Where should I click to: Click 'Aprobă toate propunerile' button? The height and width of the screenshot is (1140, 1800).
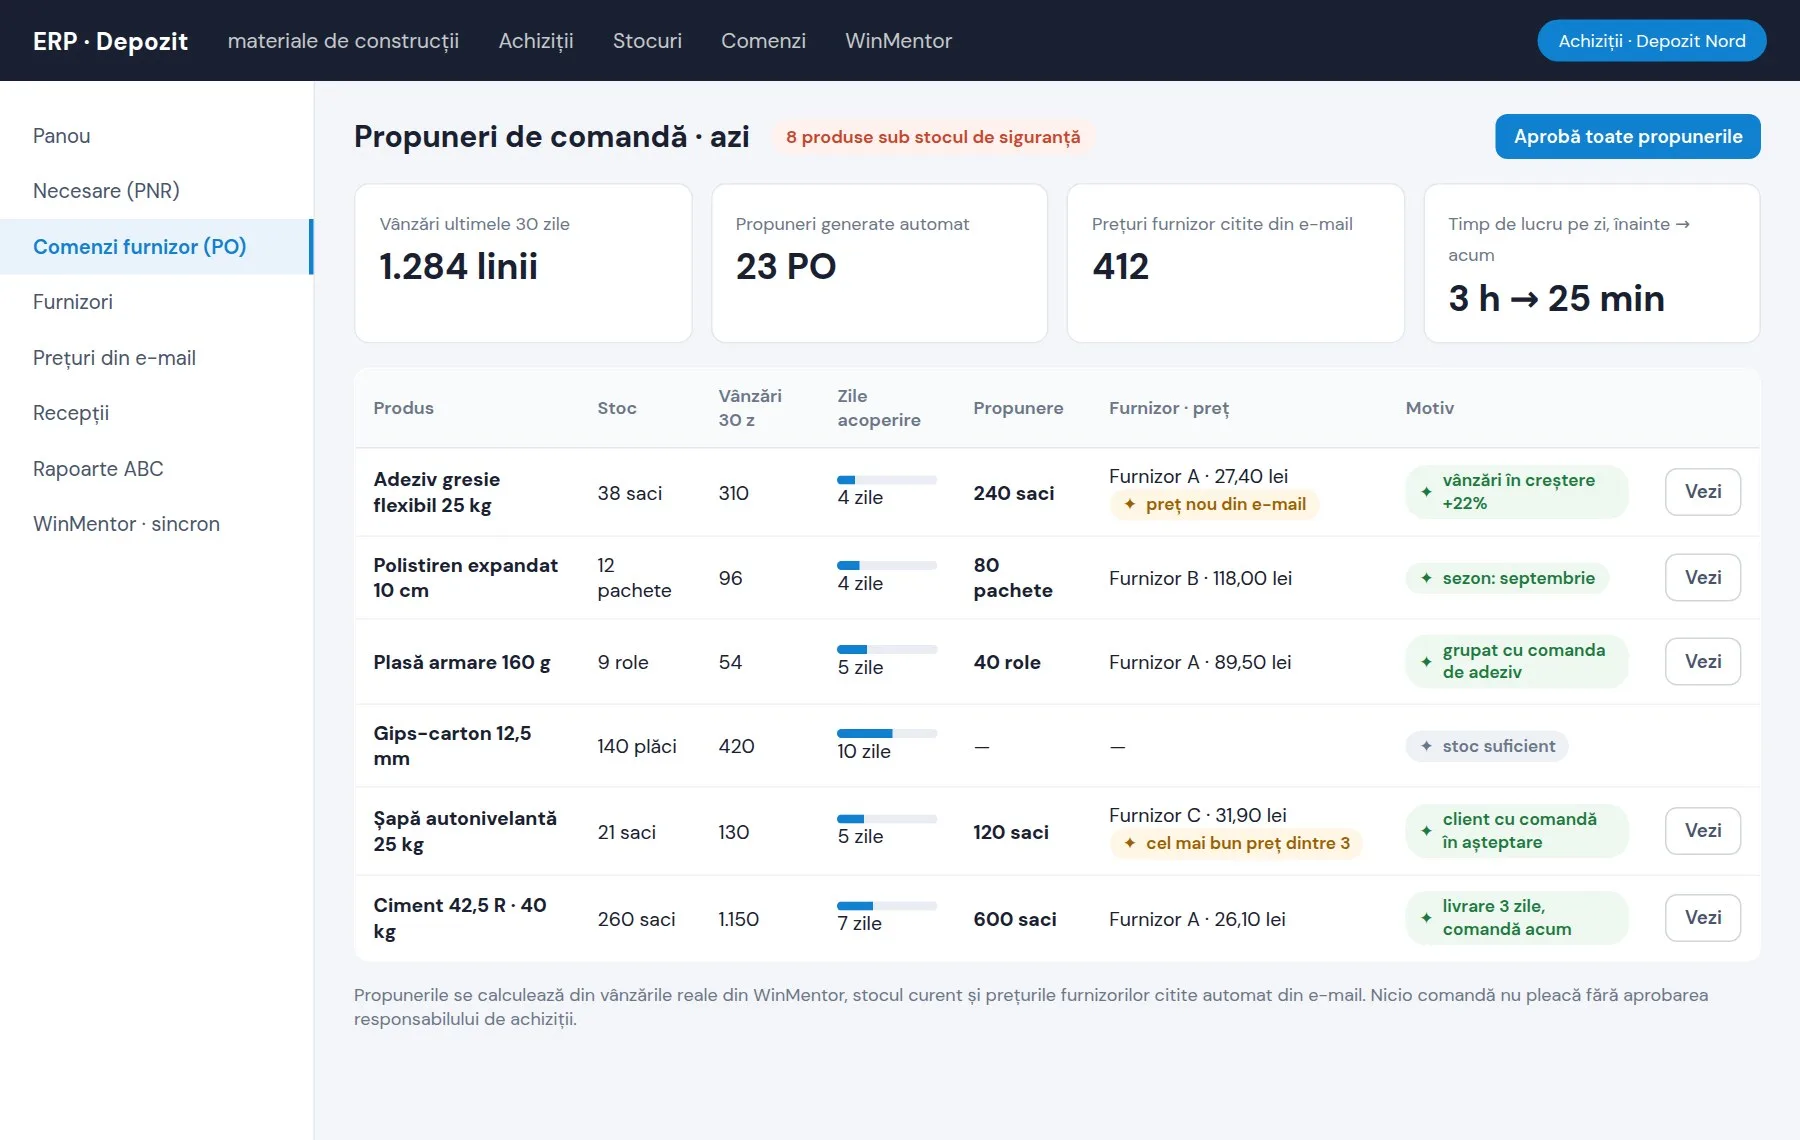1628,136
